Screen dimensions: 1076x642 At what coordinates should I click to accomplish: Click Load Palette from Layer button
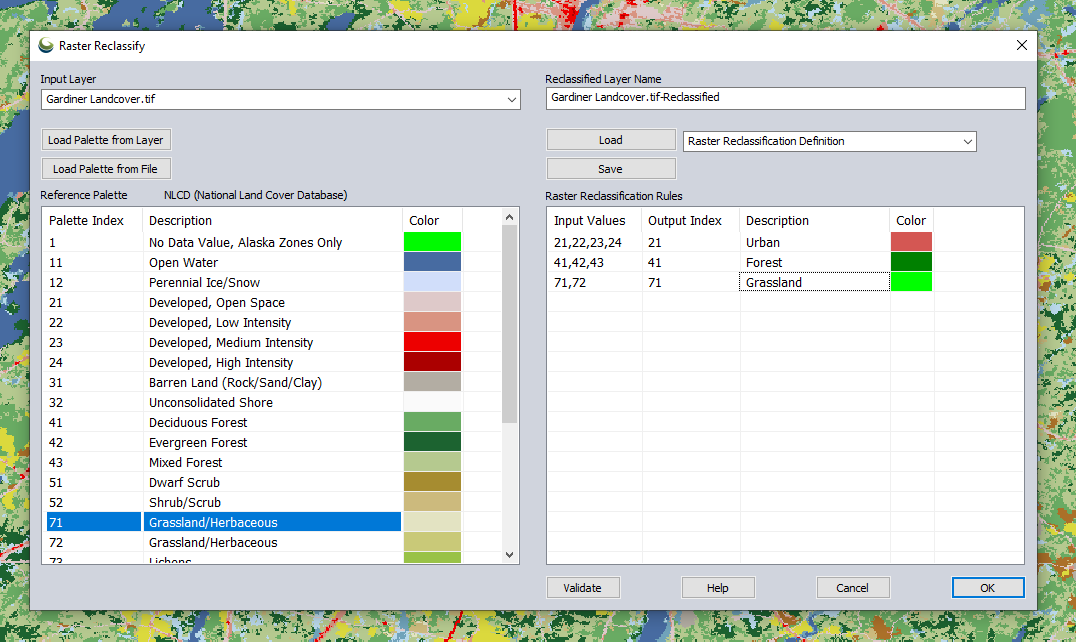[x=106, y=140]
